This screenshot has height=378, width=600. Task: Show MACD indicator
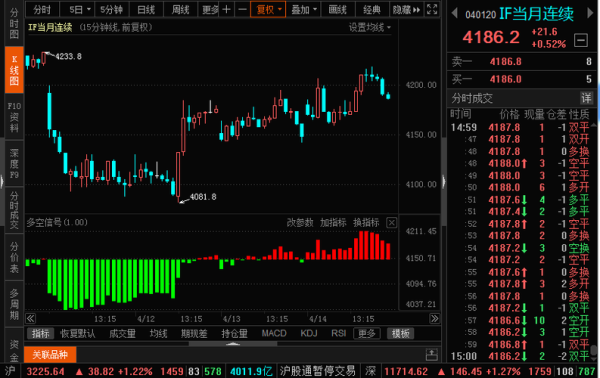pos(274,333)
